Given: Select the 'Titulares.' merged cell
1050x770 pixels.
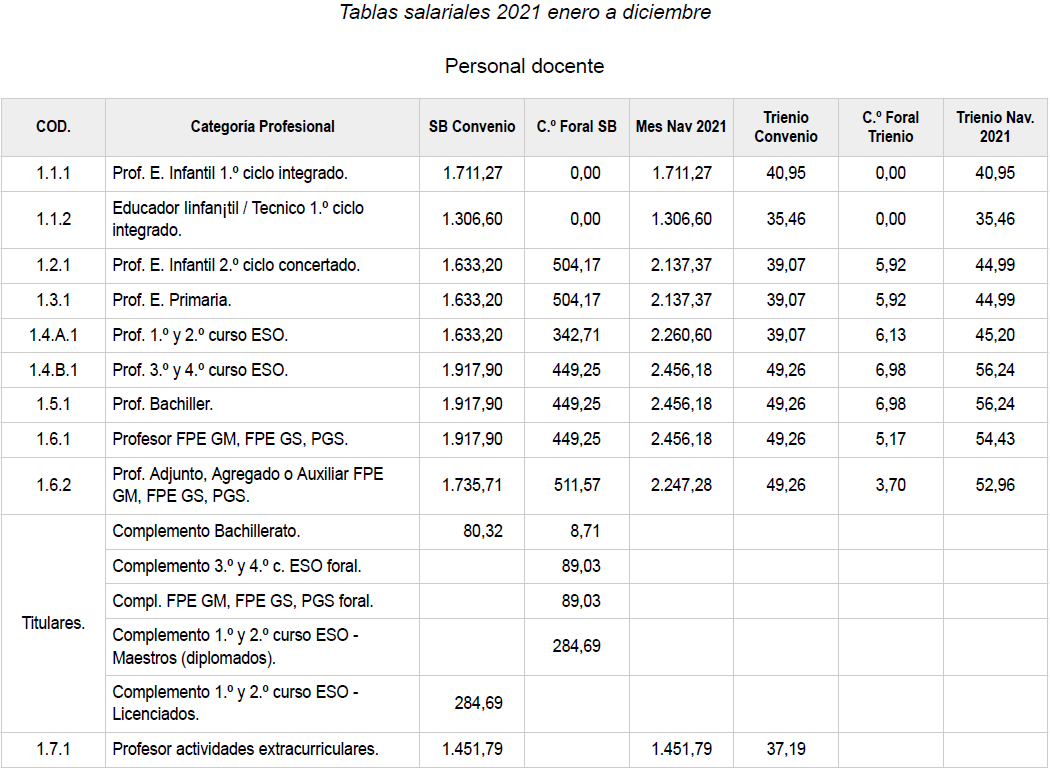Looking at the screenshot, I should tap(53, 623).
